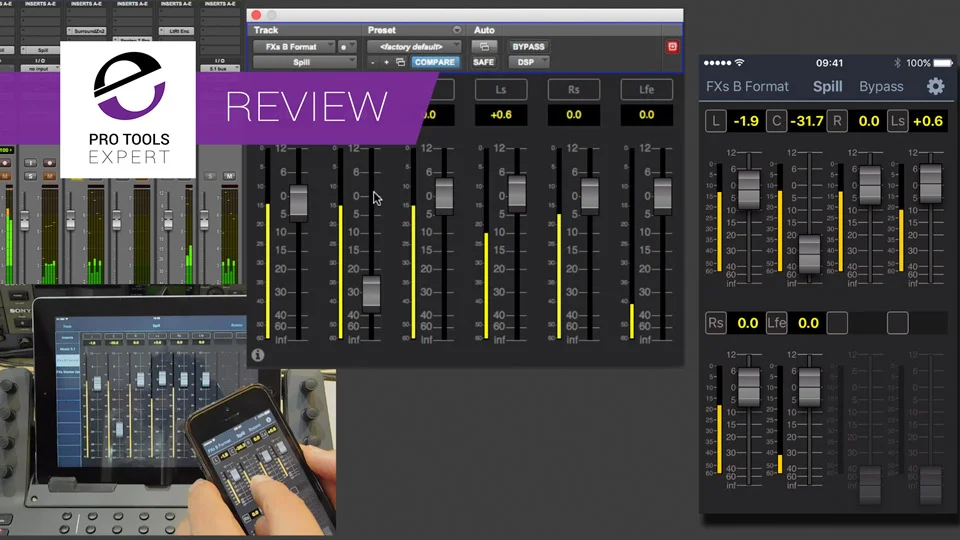Click the red close button of plugin window
Screen dimensions: 960x540
point(256,15)
